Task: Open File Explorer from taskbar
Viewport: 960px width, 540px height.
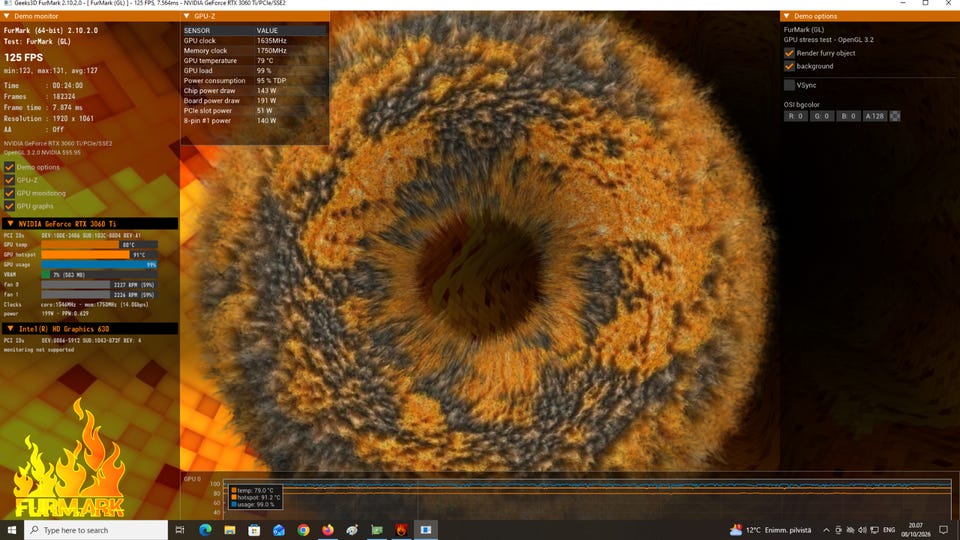Action: 230,530
